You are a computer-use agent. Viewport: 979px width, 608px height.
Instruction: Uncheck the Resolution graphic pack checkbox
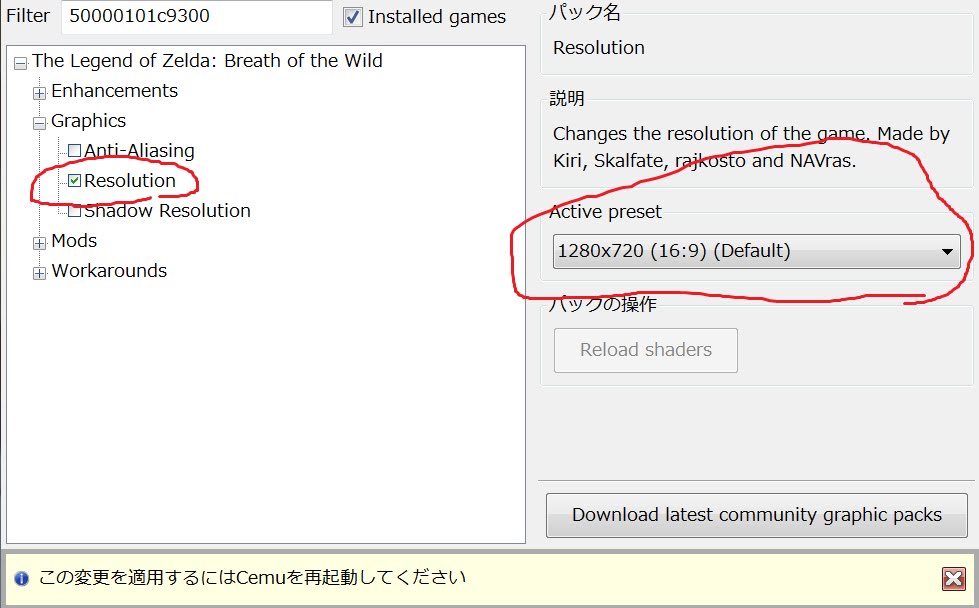point(74,180)
